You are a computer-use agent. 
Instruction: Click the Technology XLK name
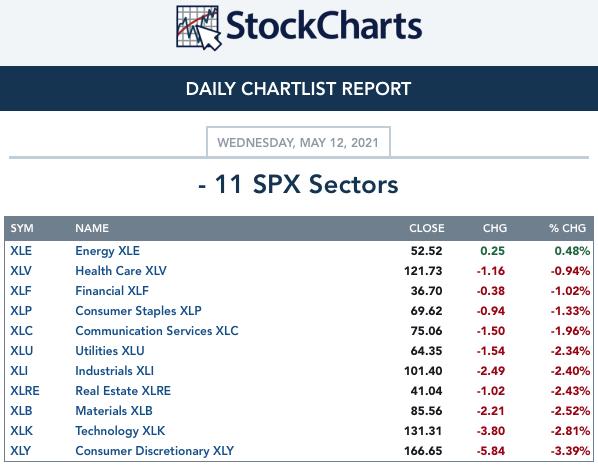pyautogui.click(x=120, y=431)
